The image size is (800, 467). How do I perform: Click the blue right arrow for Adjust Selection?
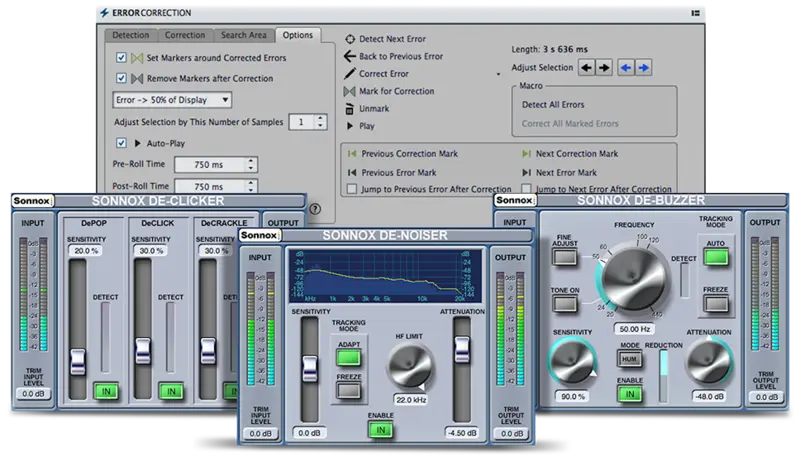pyautogui.click(x=643, y=68)
